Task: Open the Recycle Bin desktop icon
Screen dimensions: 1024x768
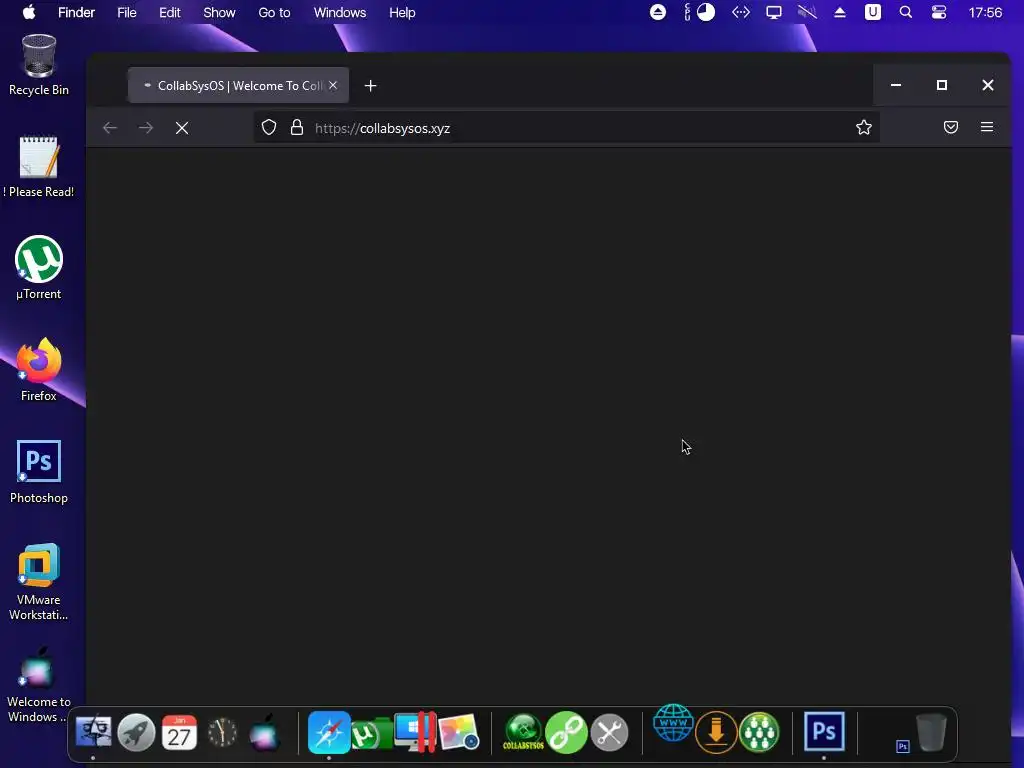Action: click(x=39, y=65)
